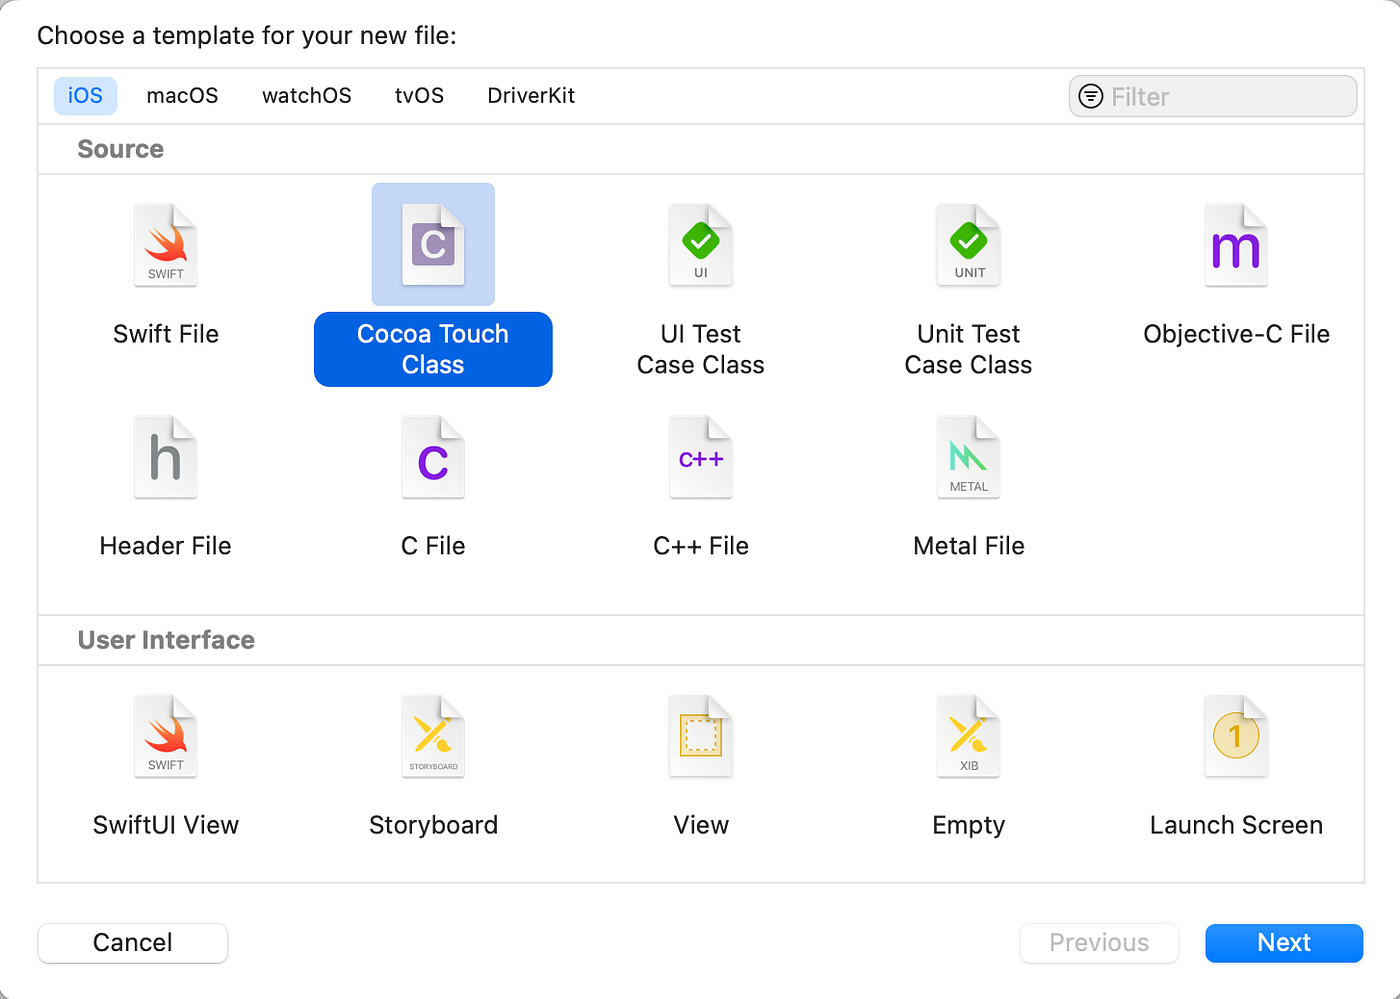Select the Storyboard template icon

(433, 736)
